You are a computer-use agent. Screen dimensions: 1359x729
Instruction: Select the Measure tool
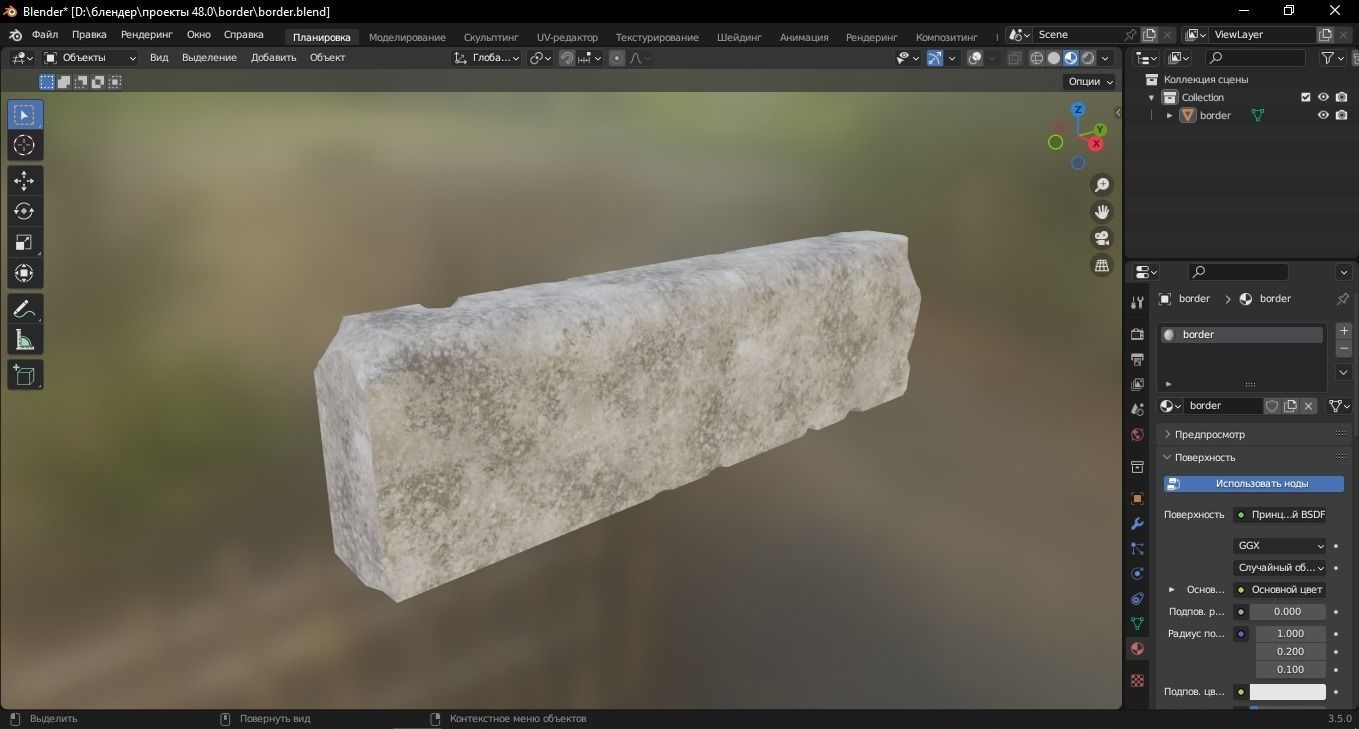(x=25, y=341)
